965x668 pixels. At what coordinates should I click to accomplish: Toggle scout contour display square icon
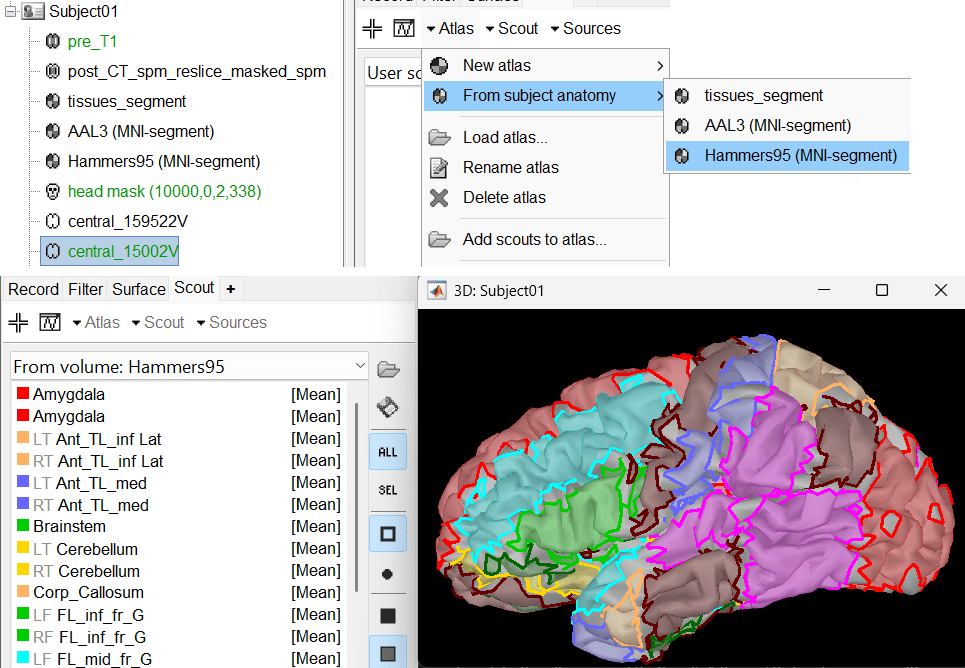(387, 534)
